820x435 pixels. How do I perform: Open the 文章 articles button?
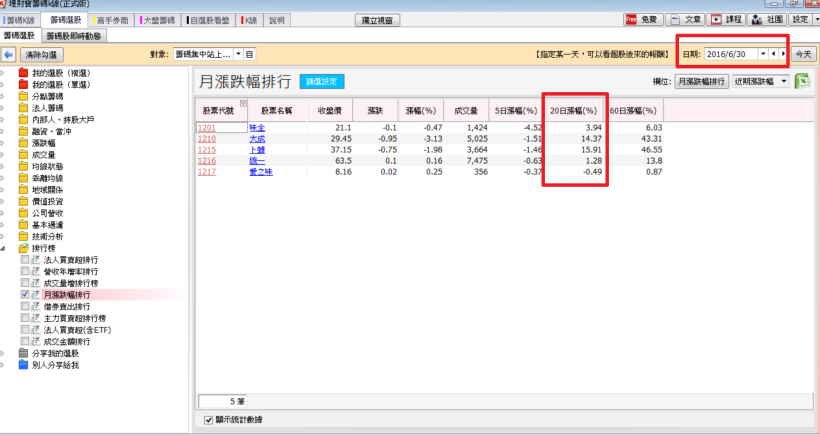click(x=686, y=19)
